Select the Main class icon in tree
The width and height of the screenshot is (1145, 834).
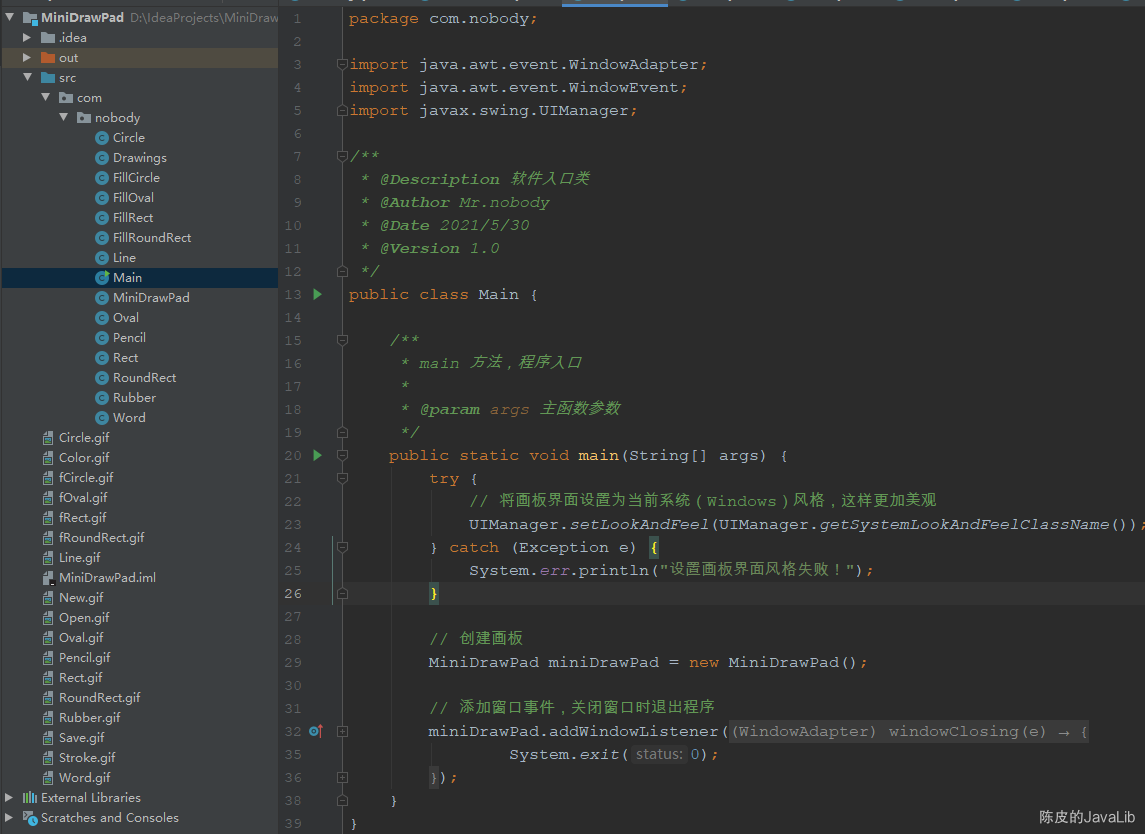(x=102, y=278)
